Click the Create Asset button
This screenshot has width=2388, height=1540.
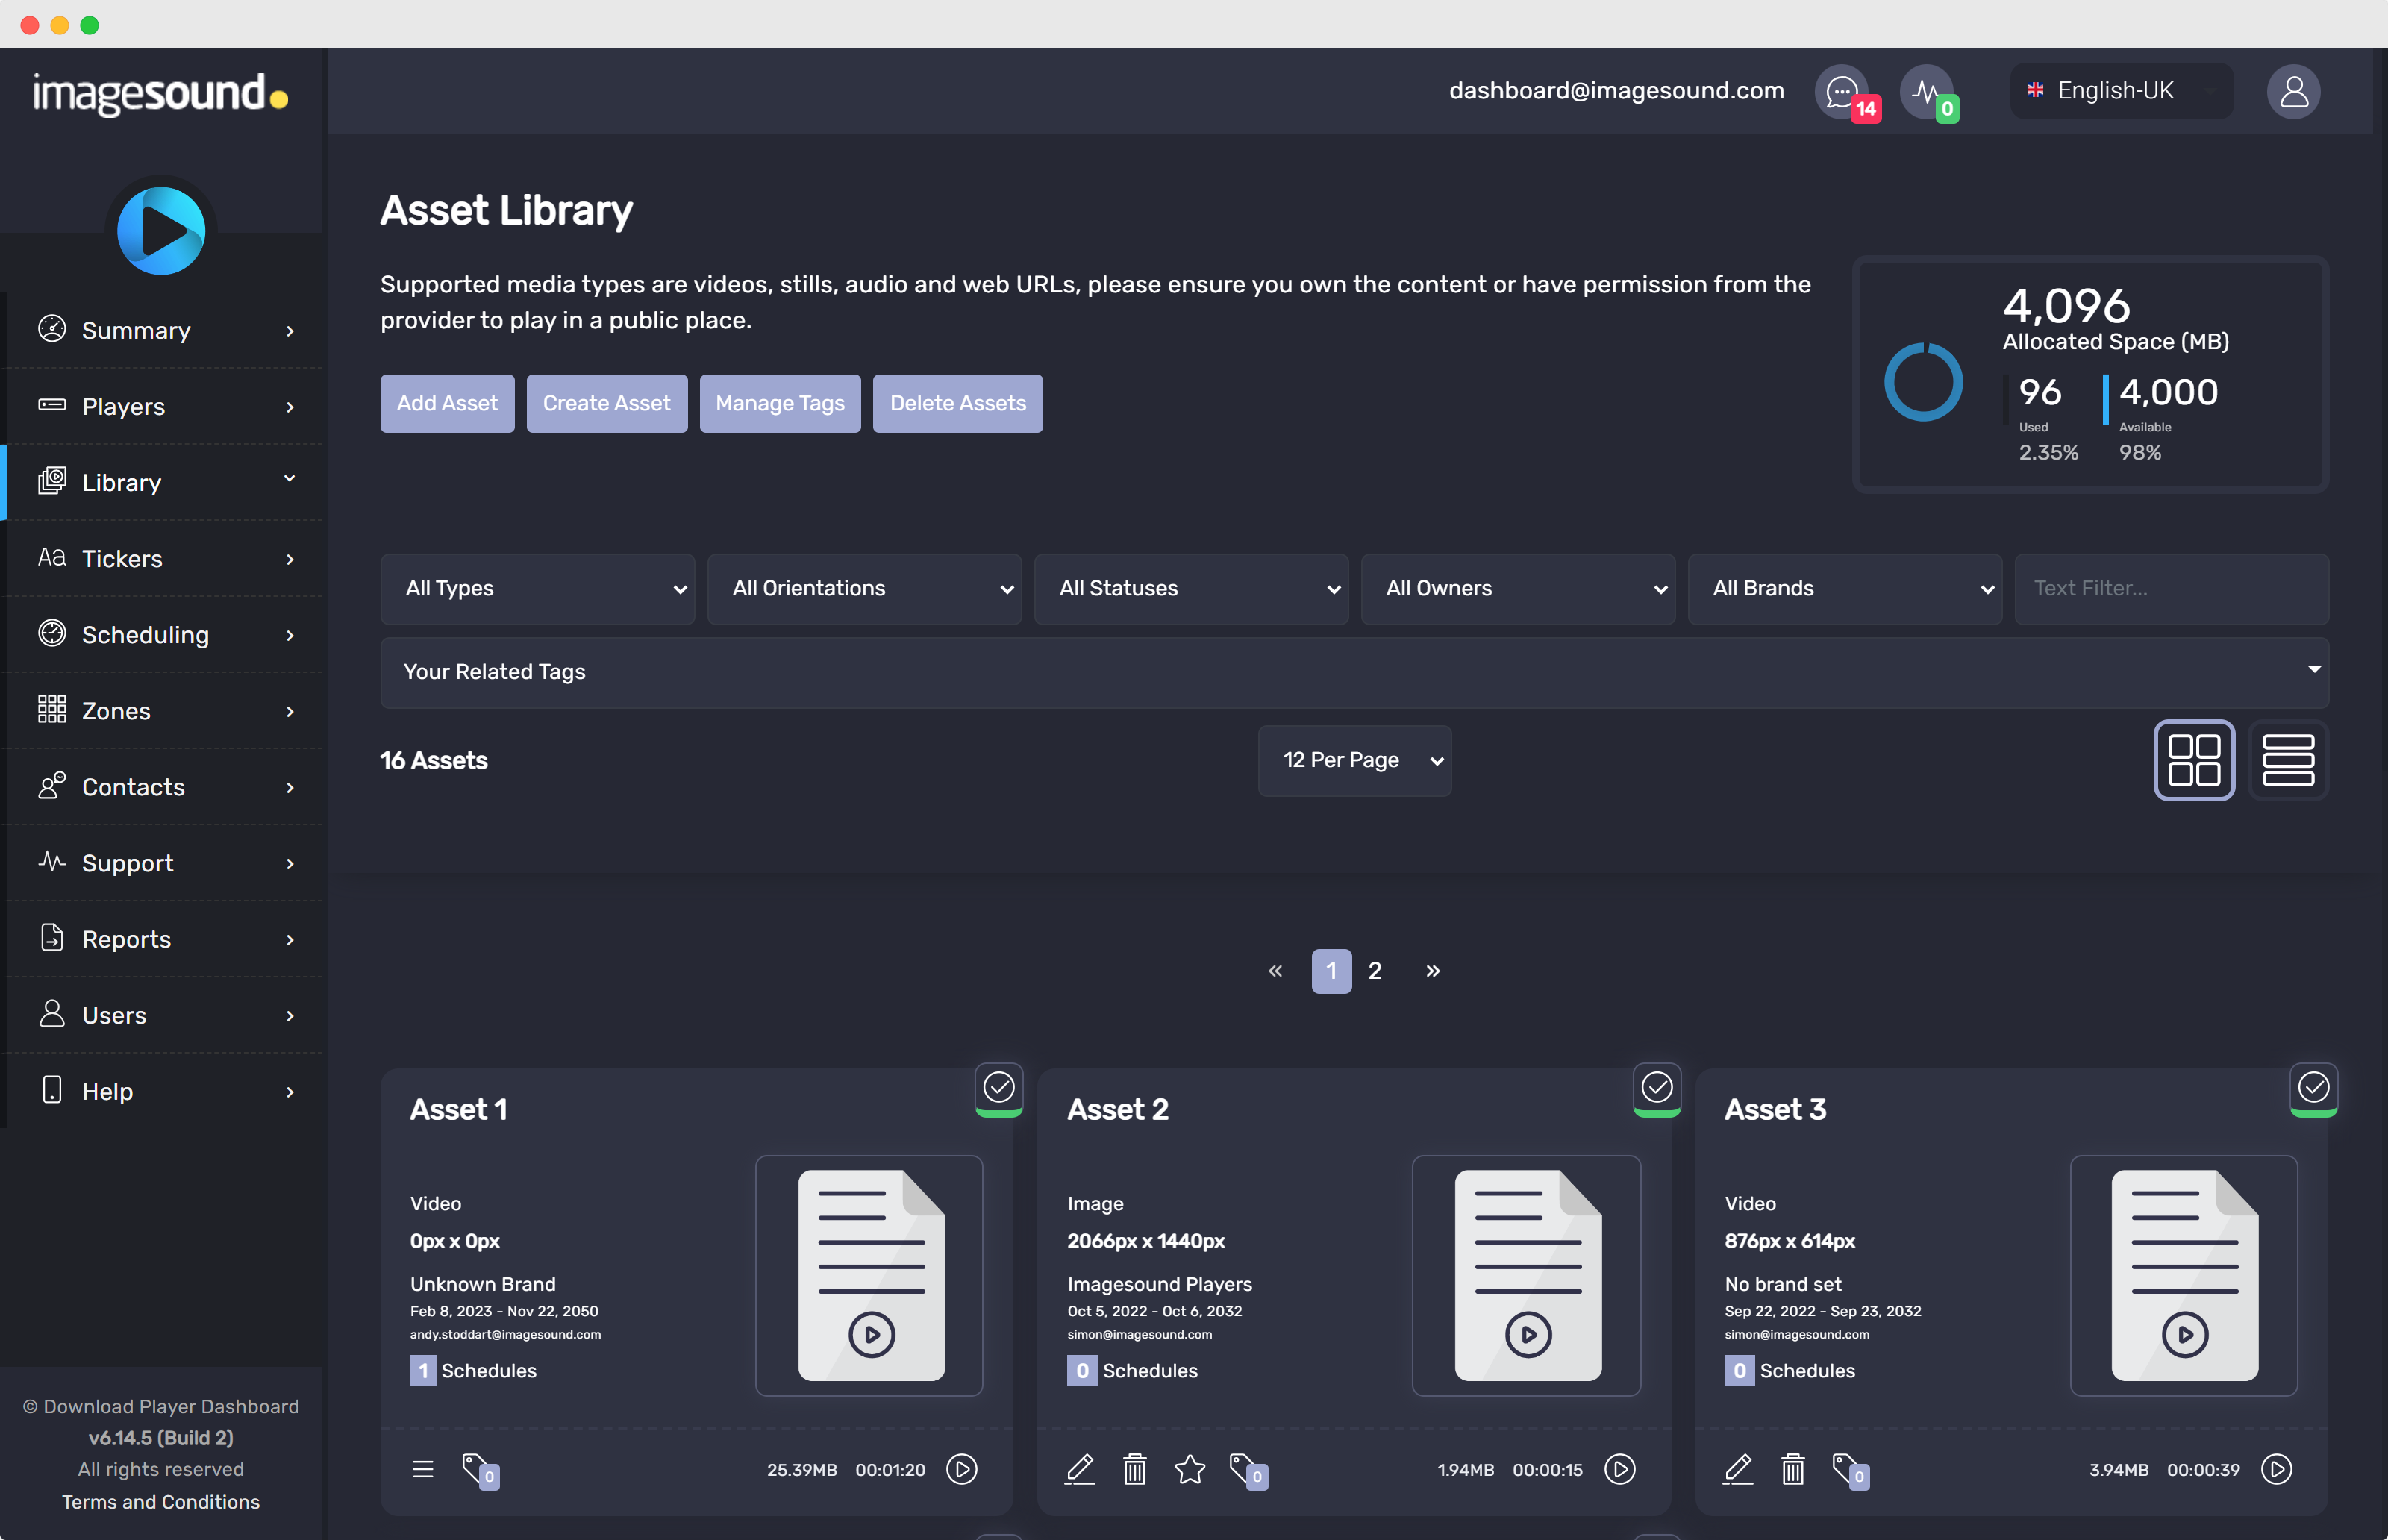click(x=607, y=404)
